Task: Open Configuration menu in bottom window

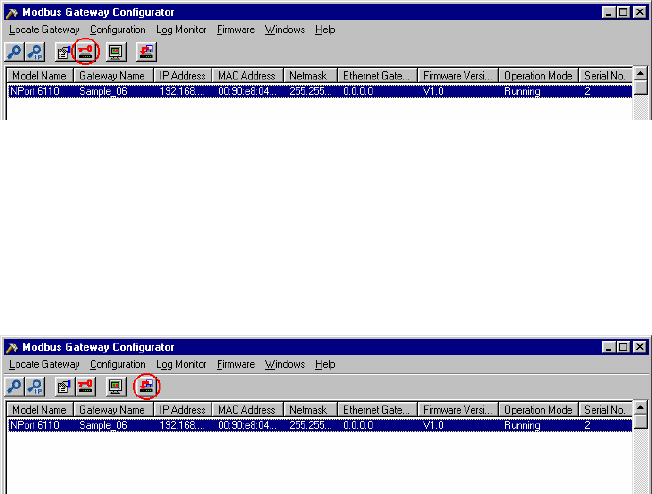Action: click(x=118, y=365)
